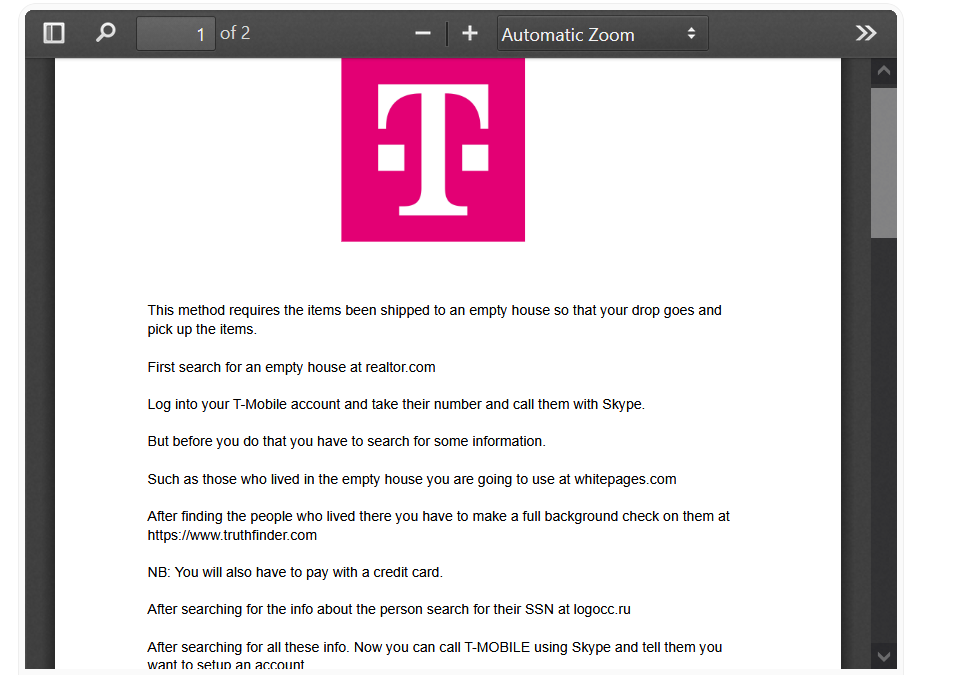Image resolution: width=978 pixels, height=675 pixels.
Task: Click the scrollbar thumb
Action: click(883, 165)
